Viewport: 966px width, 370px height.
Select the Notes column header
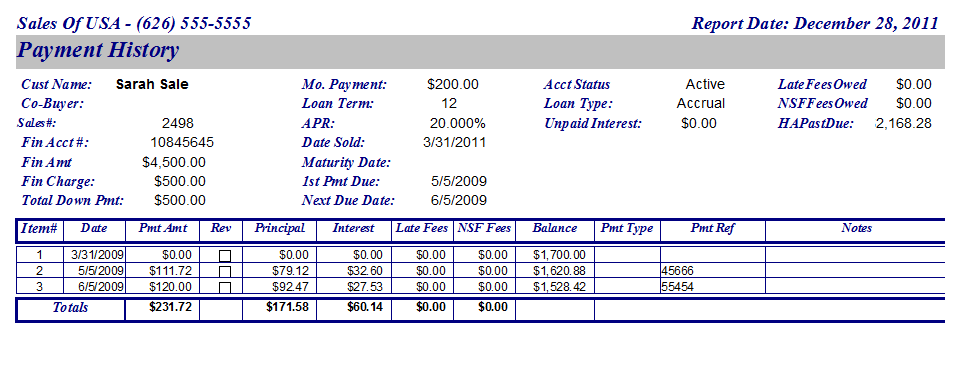click(x=856, y=228)
